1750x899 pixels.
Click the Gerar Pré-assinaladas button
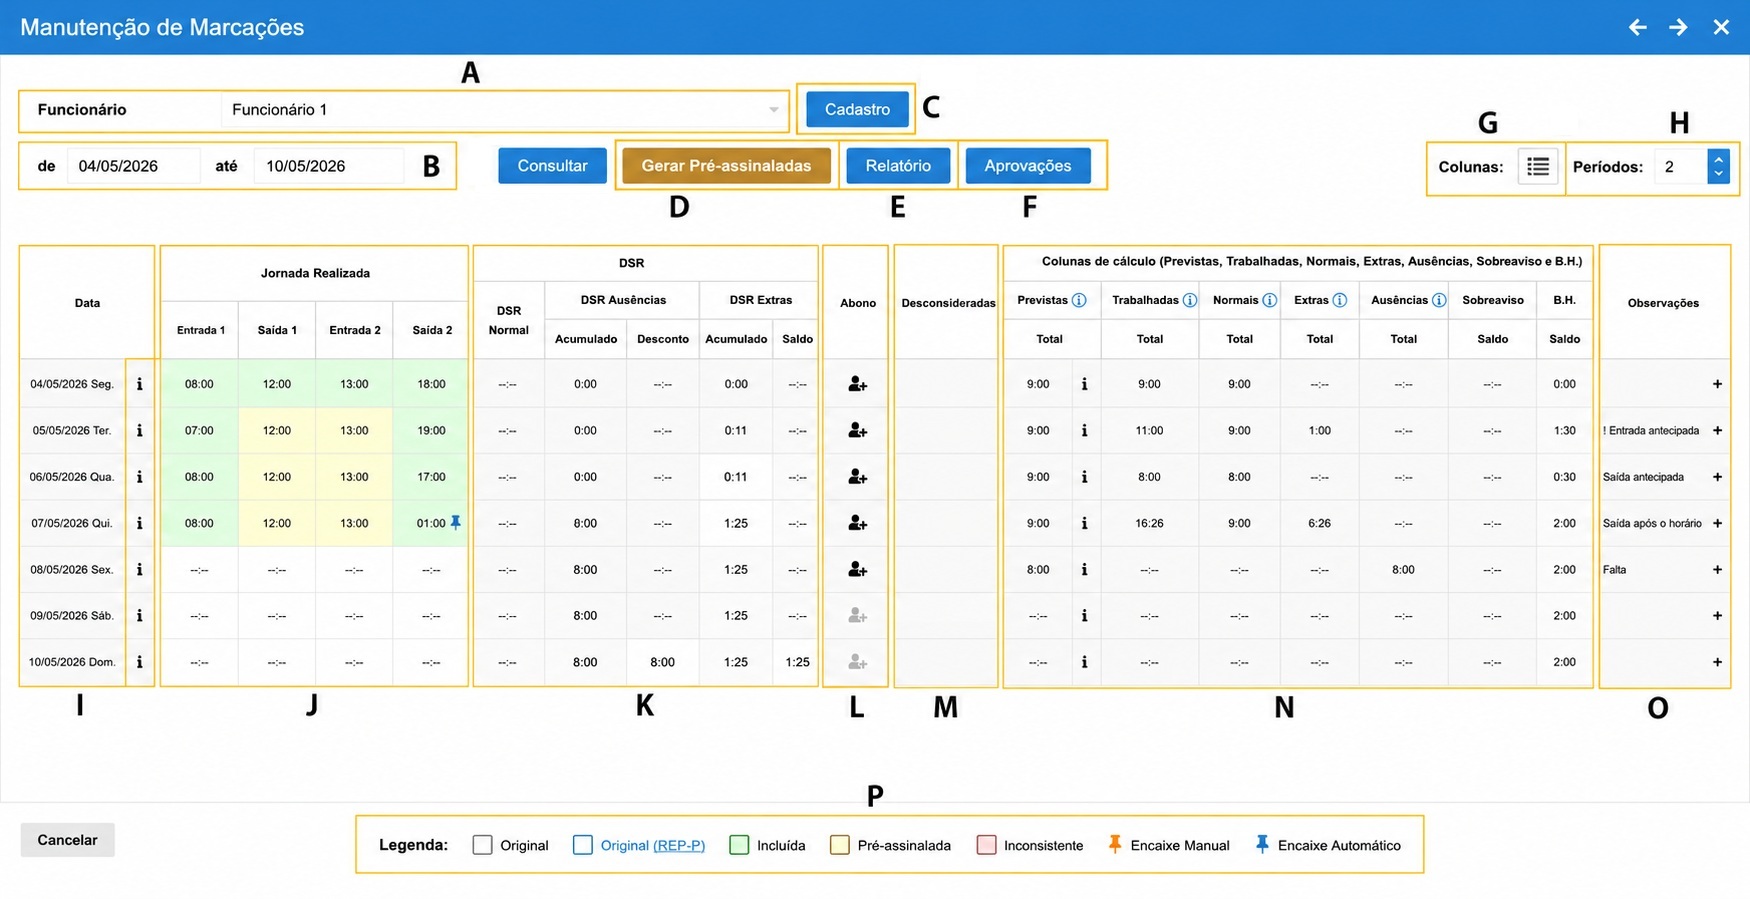pyautogui.click(x=726, y=166)
